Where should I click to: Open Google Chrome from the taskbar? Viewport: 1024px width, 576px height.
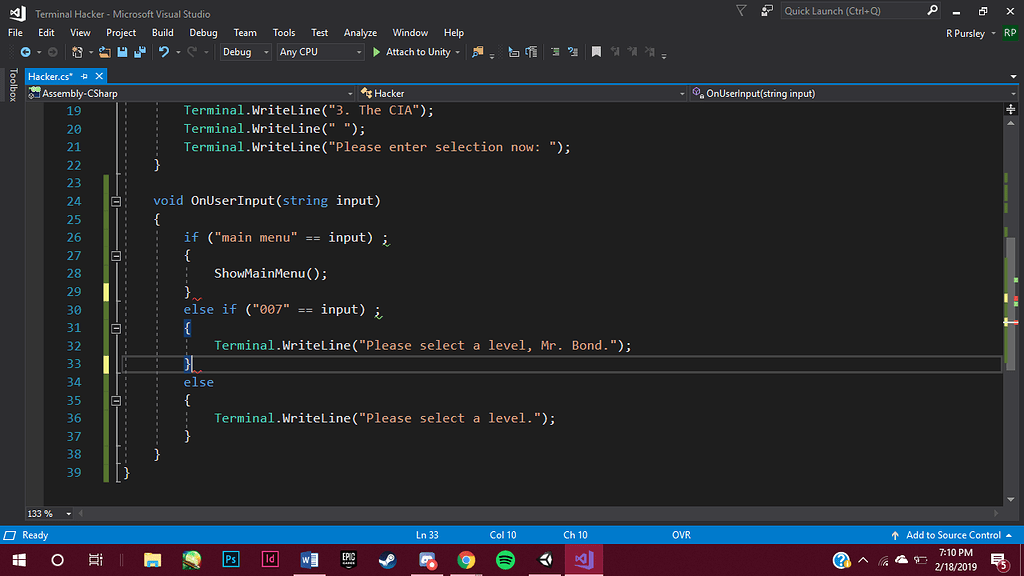[466, 560]
